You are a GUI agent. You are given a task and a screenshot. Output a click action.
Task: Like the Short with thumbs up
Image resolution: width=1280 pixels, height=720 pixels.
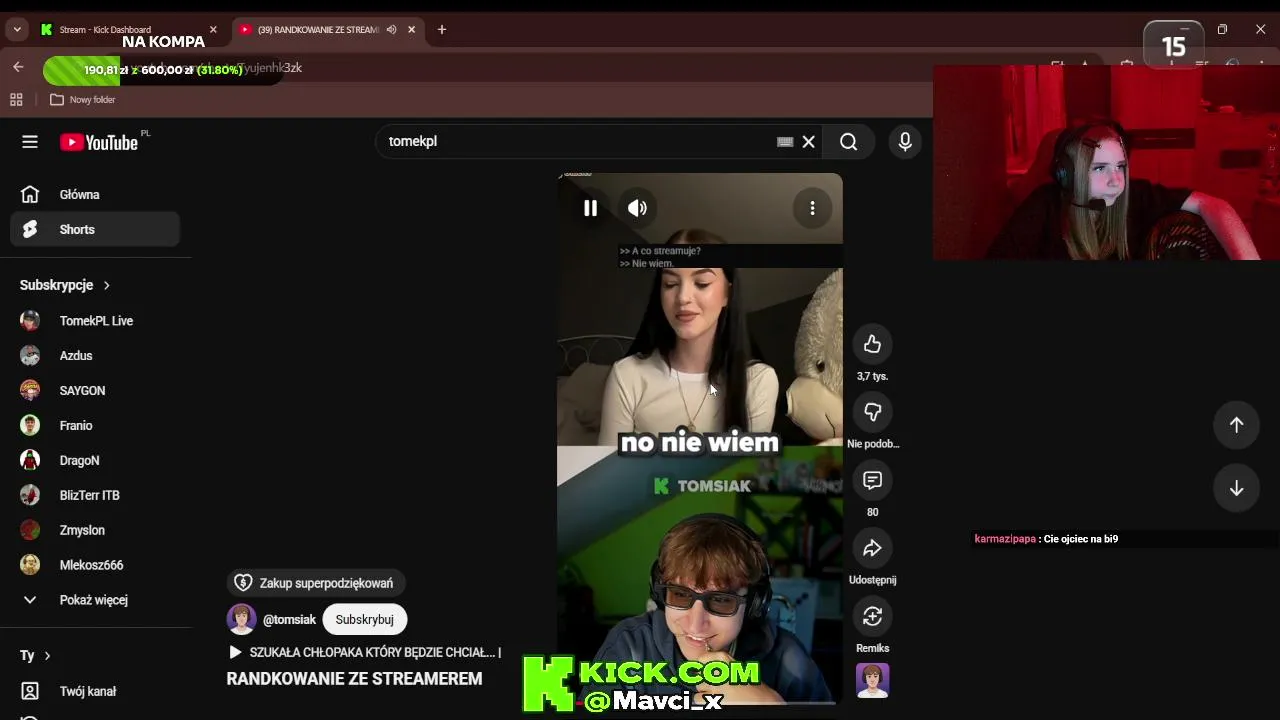pyautogui.click(x=872, y=344)
